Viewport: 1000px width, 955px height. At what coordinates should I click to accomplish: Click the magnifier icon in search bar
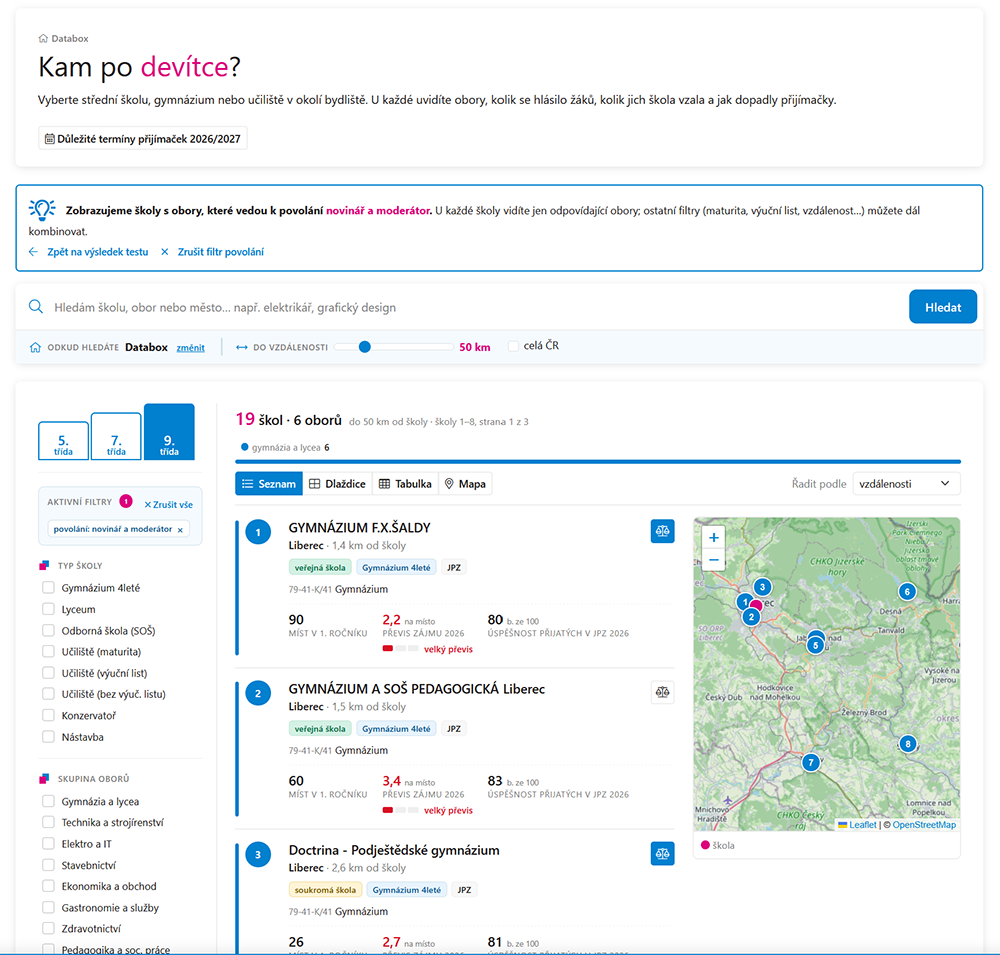(x=36, y=307)
